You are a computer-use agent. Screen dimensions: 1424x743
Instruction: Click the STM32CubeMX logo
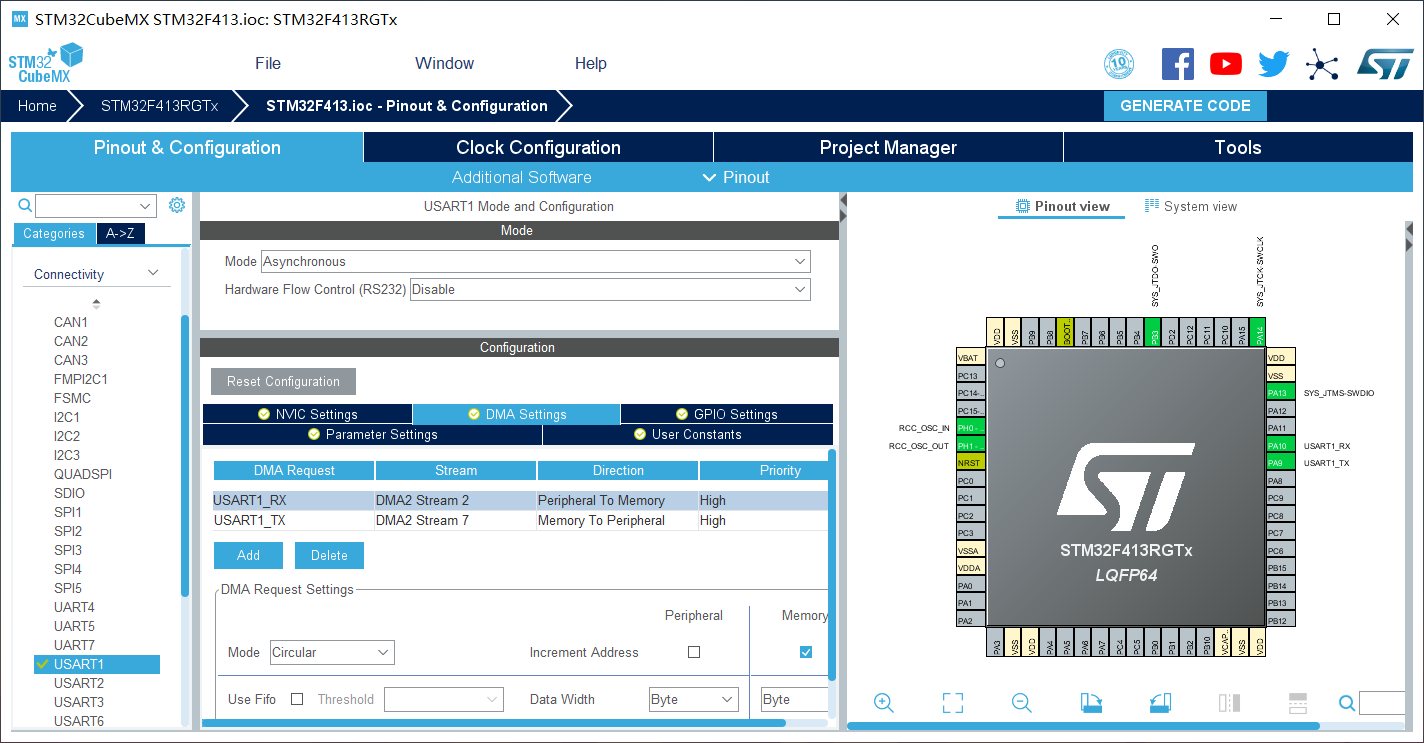(x=46, y=64)
